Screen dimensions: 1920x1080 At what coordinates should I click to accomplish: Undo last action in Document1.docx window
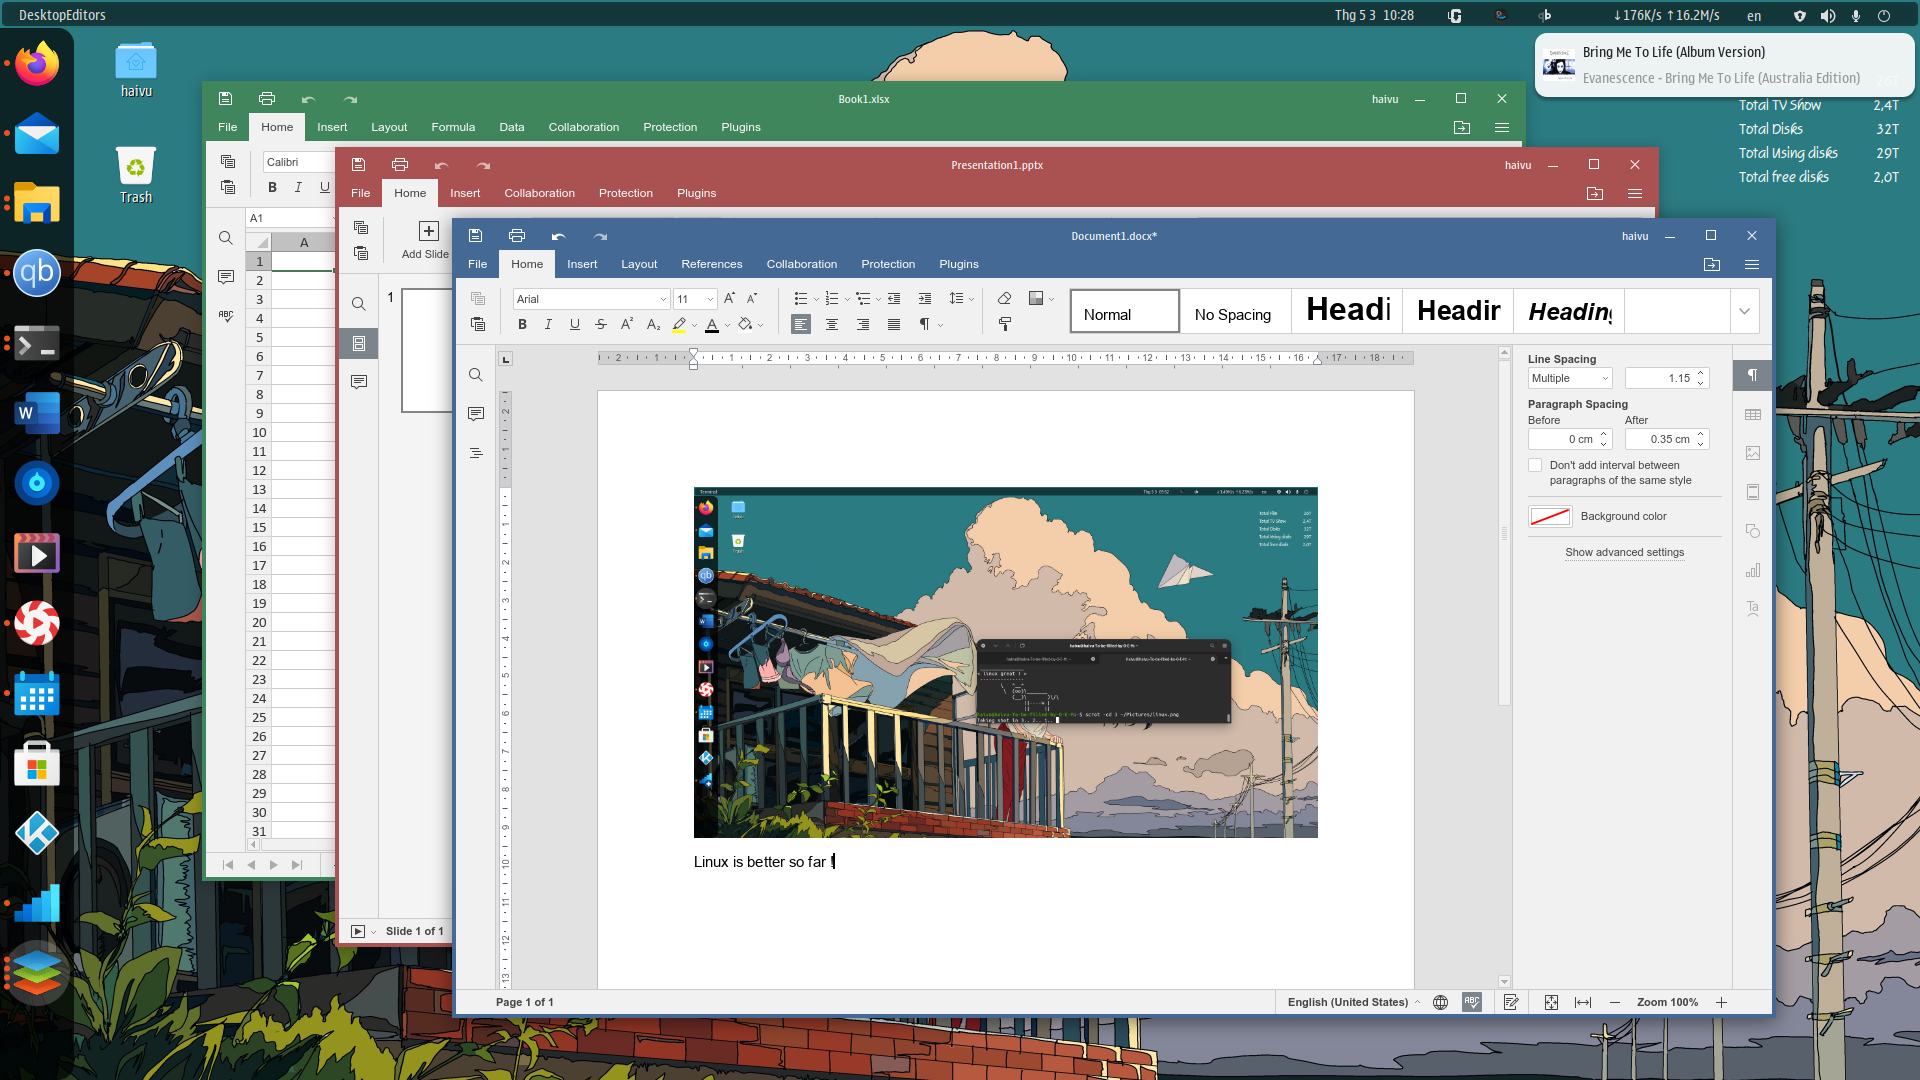[x=558, y=236]
